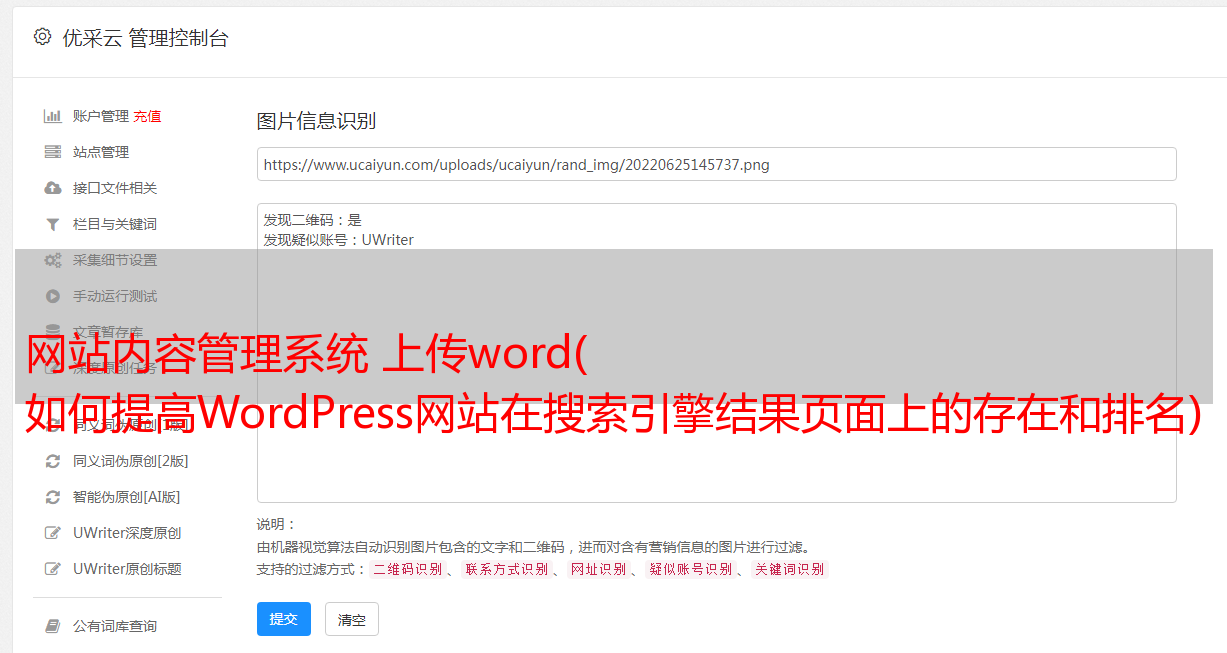Click the edit icon beside UWriter深度原创
Image resolution: width=1227 pixels, height=653 pixels.
click(x=53, y=533)
